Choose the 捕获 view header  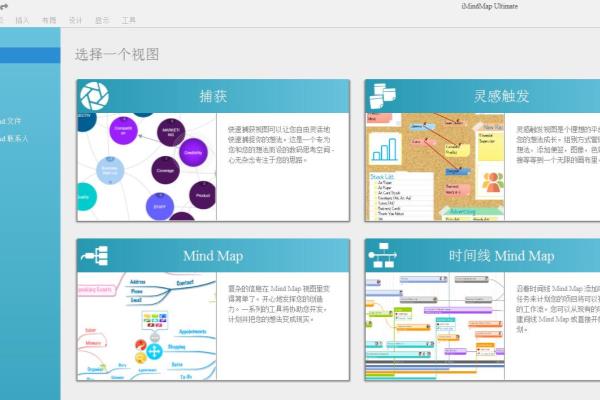[213, 96]
